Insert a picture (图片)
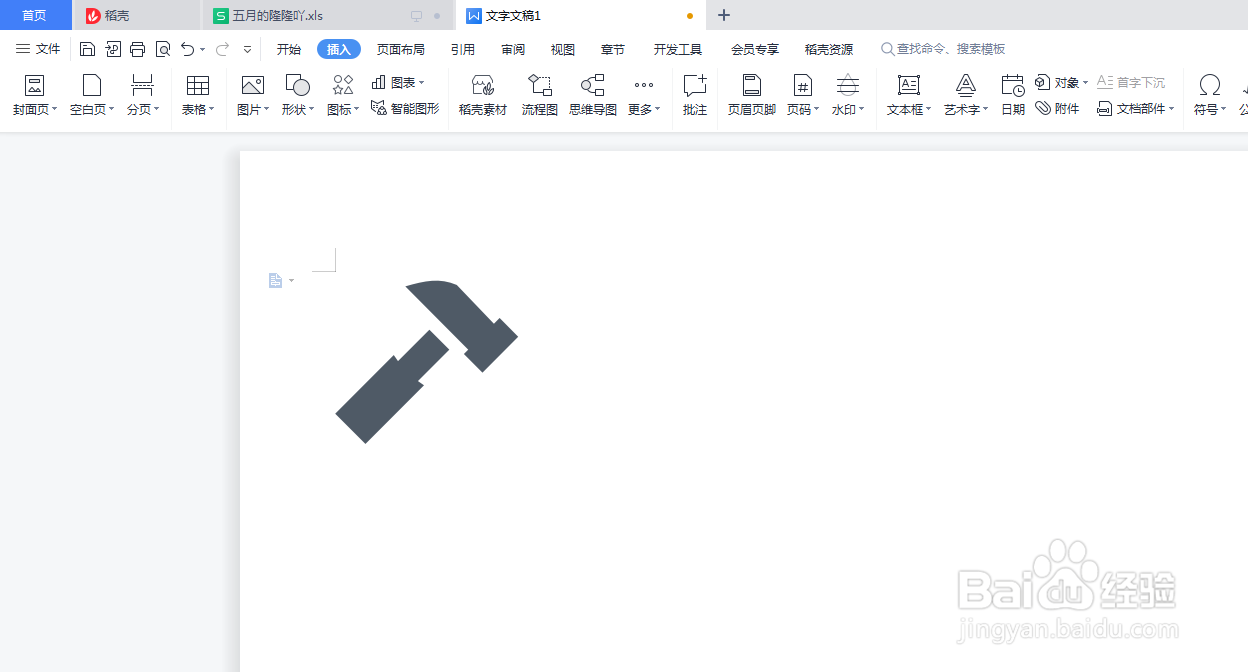 click(253, 96)
